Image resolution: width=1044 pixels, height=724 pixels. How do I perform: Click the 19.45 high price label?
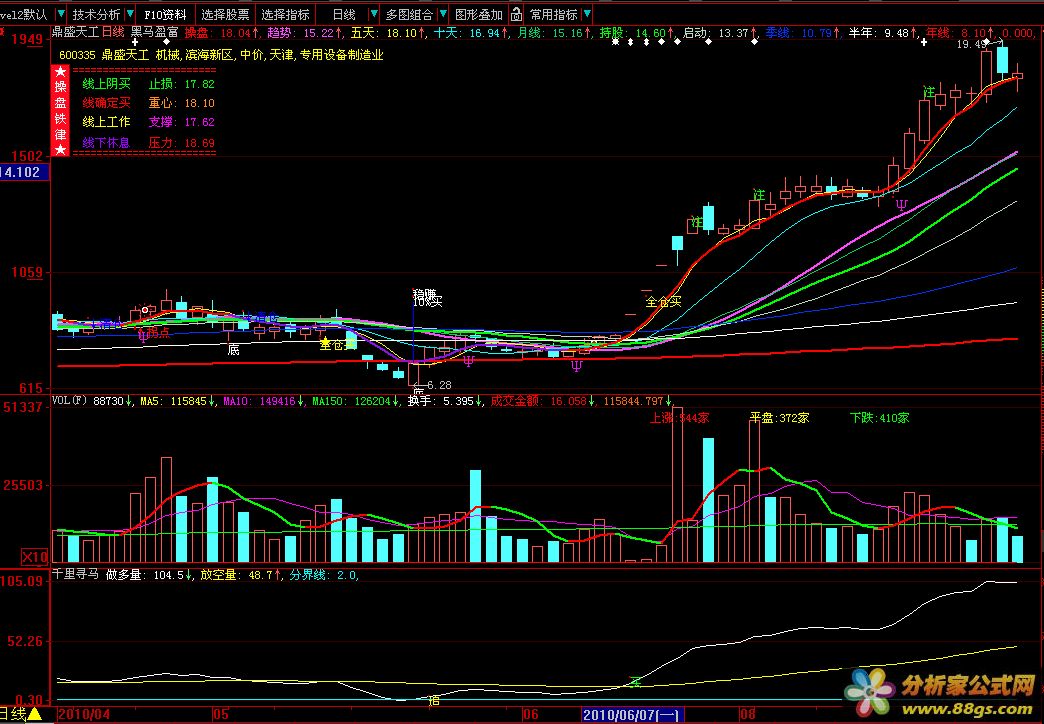tap(971, 44)
